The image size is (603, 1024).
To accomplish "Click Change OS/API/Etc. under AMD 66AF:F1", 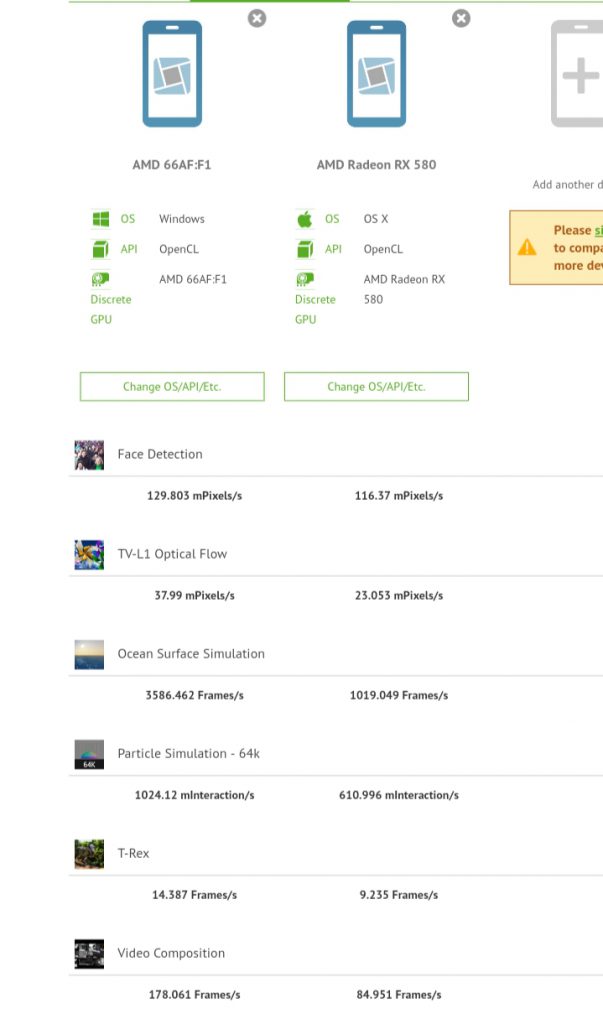I will [172, 387].
